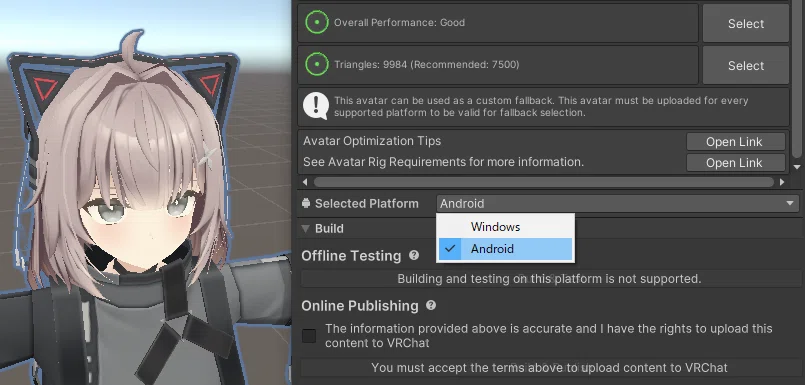Viewport: 805px width, 385px height.
Task: Click the 'Triangles: 9984' text
Action: pos(427,65)
